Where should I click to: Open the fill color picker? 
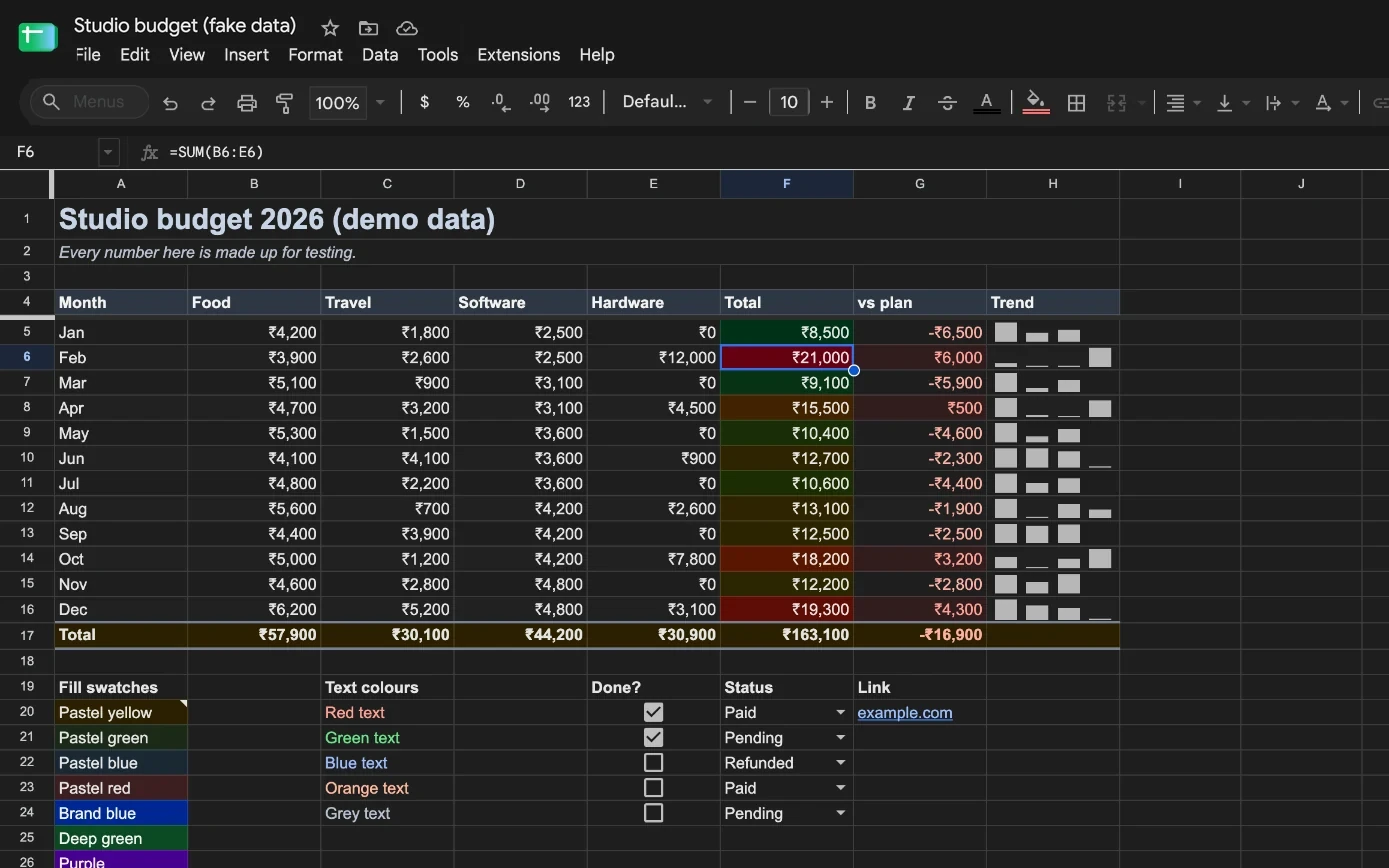click(1036, 103)
